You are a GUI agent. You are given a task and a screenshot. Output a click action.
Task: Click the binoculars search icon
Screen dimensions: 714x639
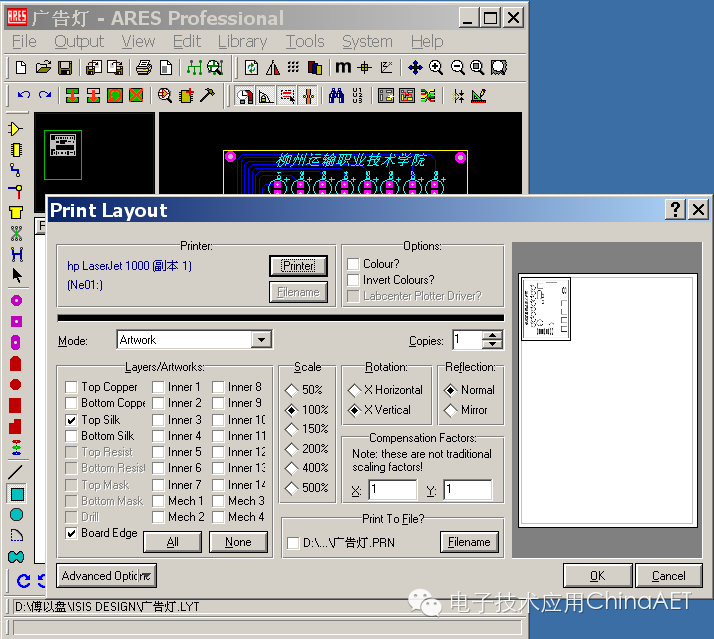click(x=336, y=96)
